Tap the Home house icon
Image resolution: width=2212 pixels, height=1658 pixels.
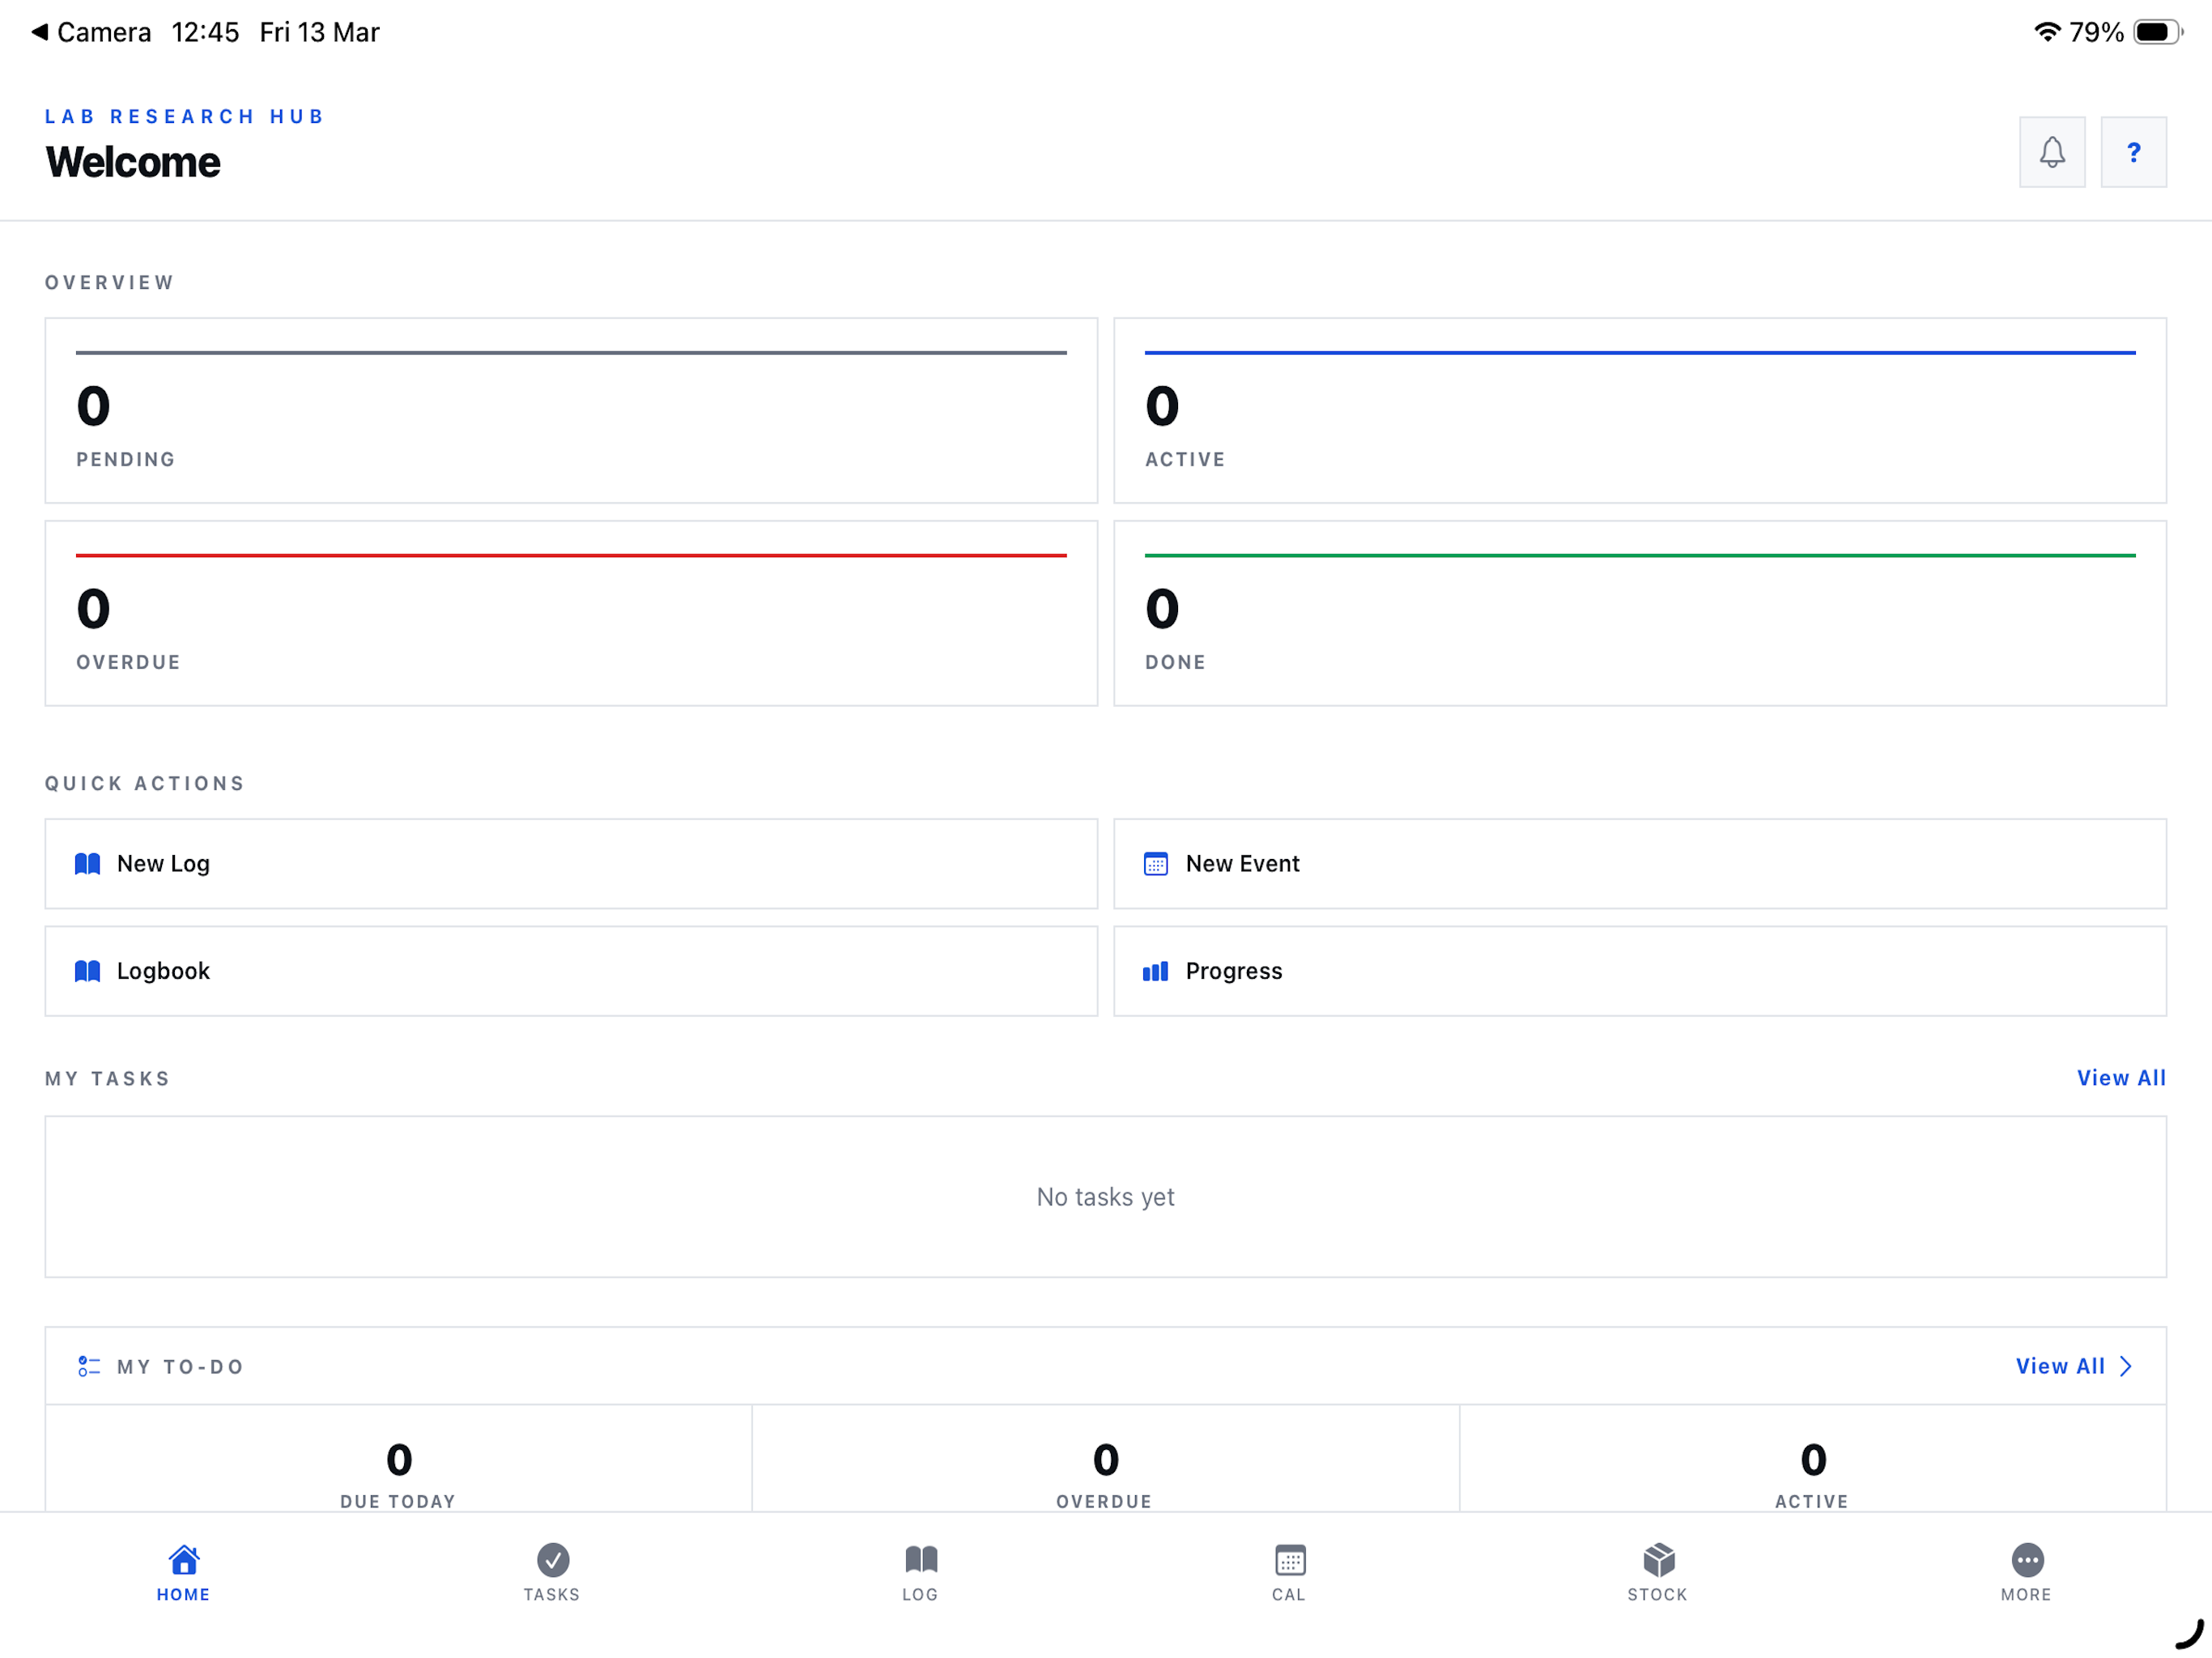point(184,1559)
